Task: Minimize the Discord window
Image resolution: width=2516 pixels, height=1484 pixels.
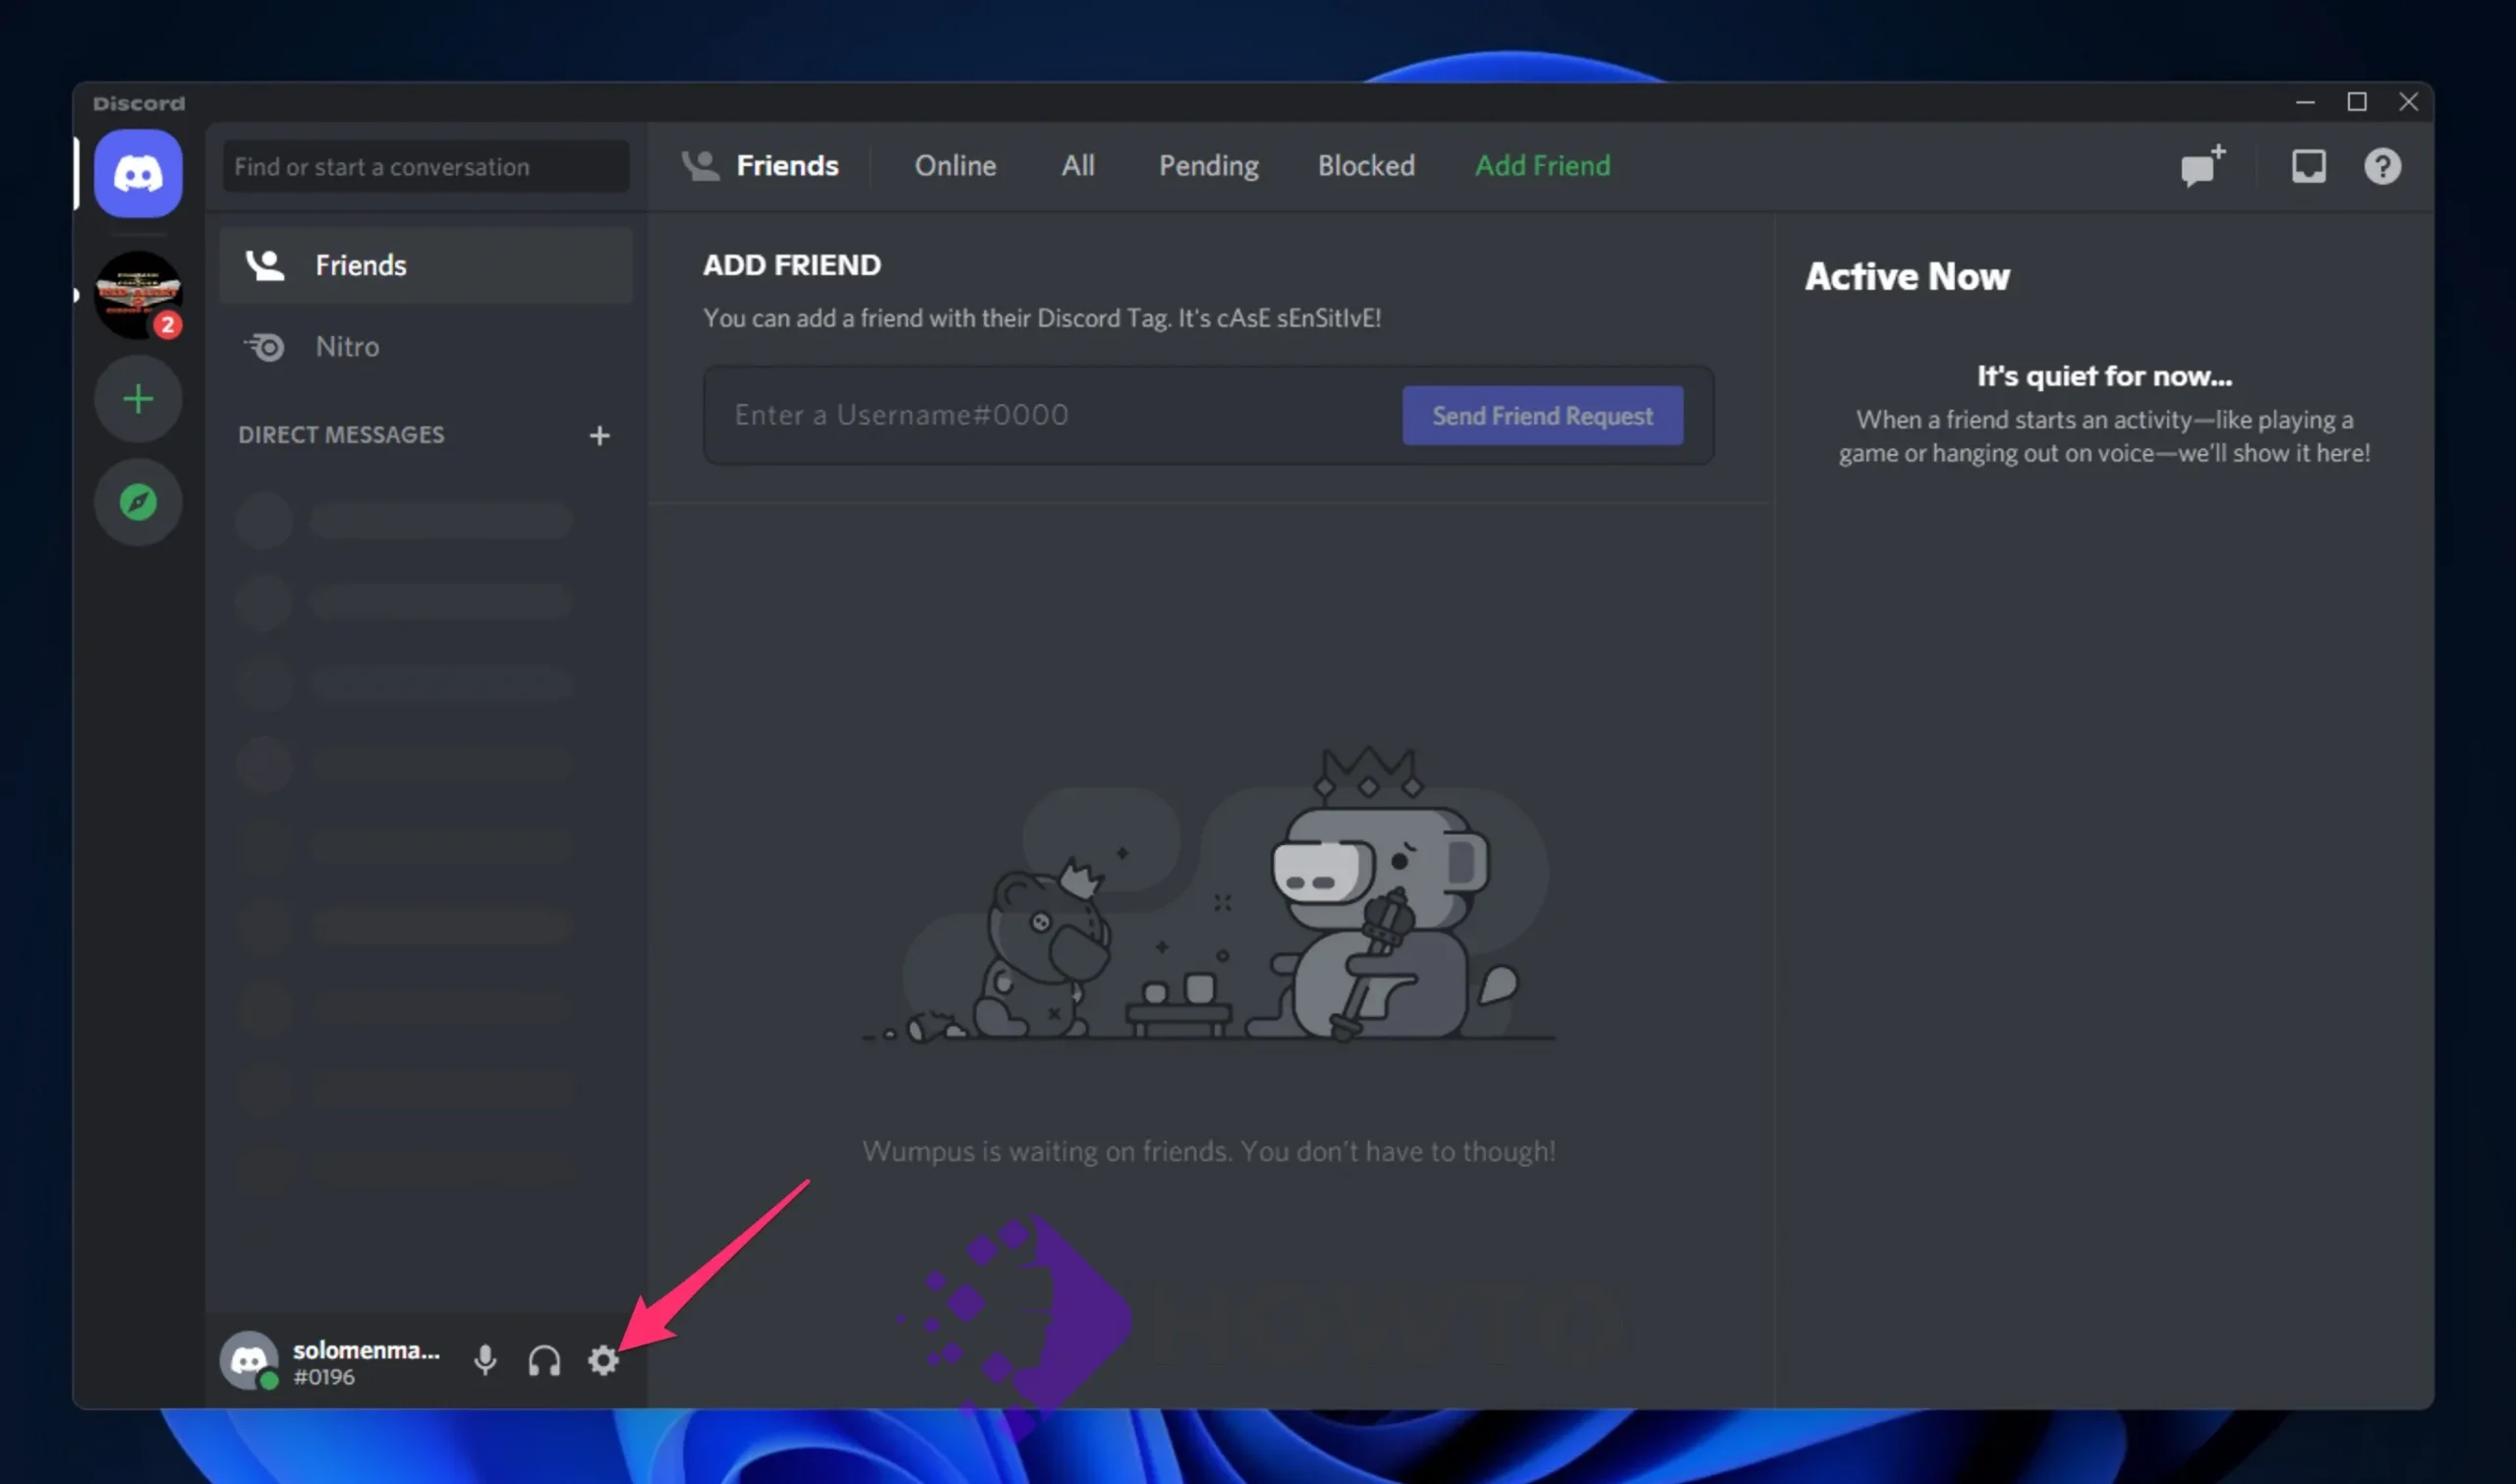Action: 2305,102
